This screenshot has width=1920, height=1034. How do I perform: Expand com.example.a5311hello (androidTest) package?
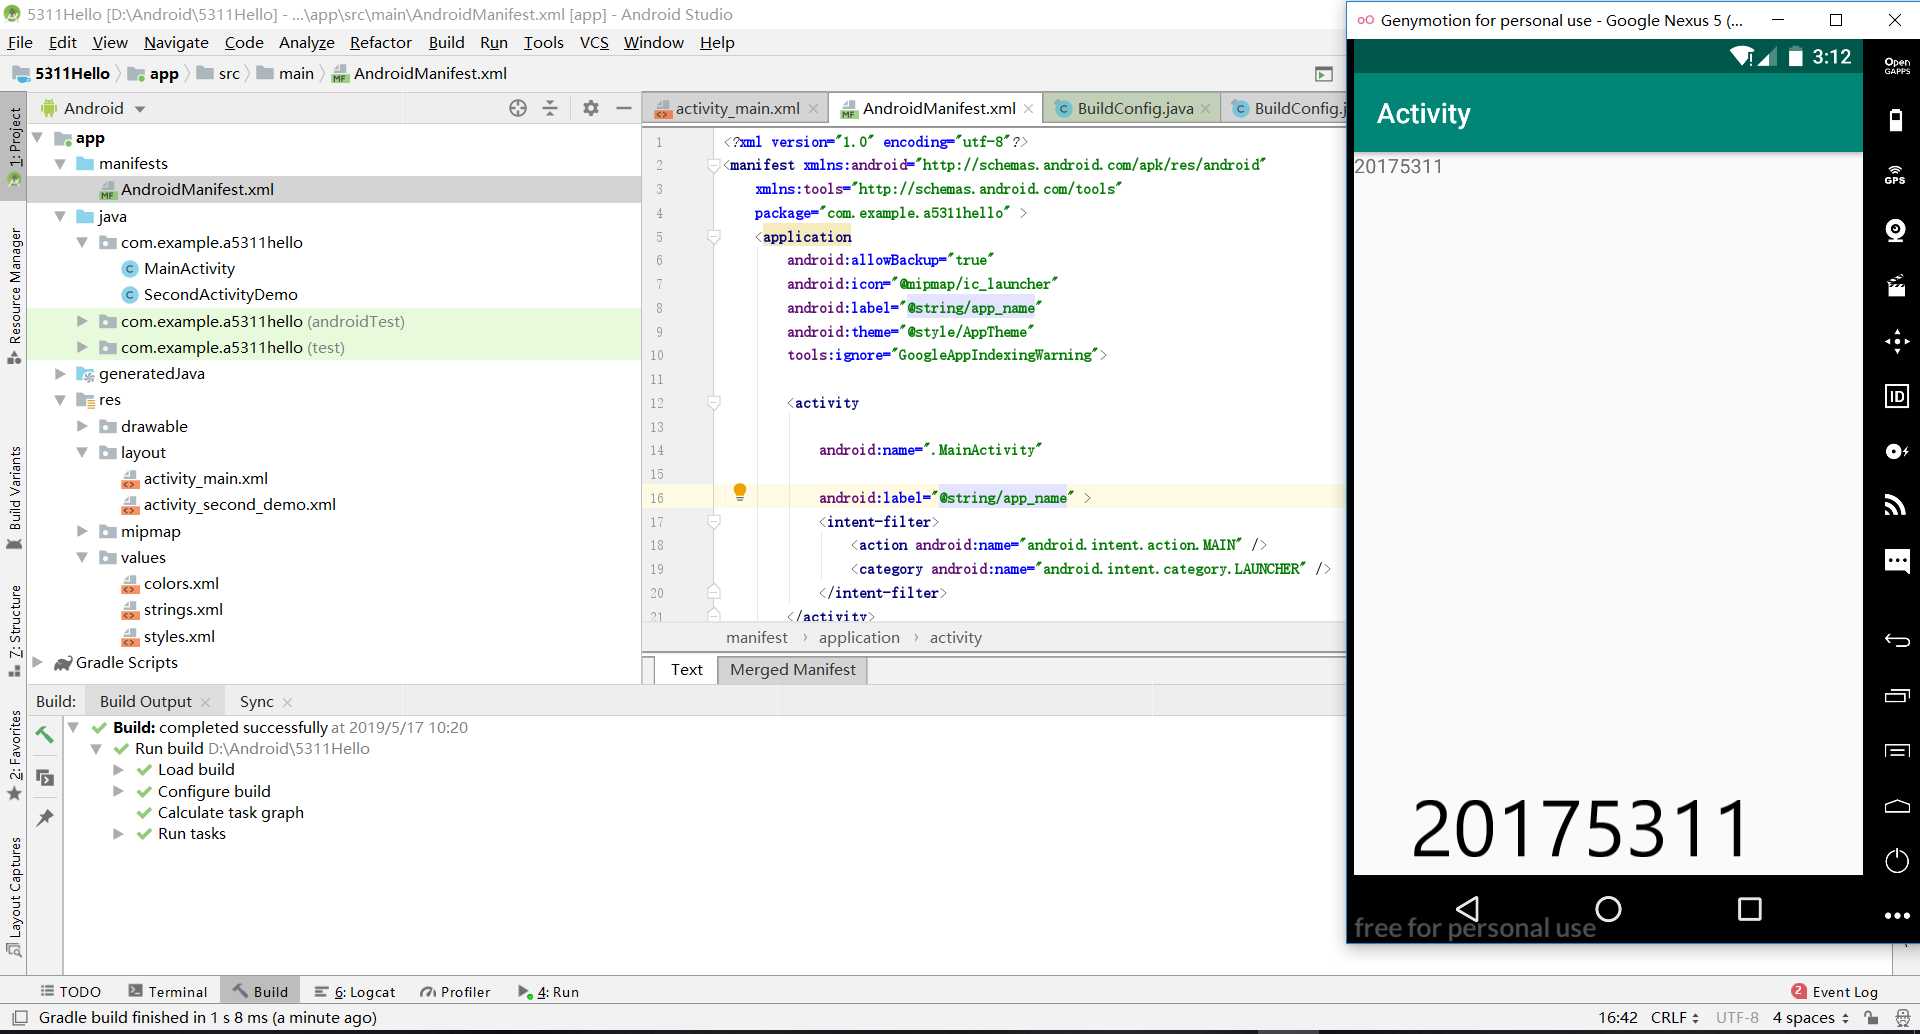pyautogui.click(x=82, y=321)
